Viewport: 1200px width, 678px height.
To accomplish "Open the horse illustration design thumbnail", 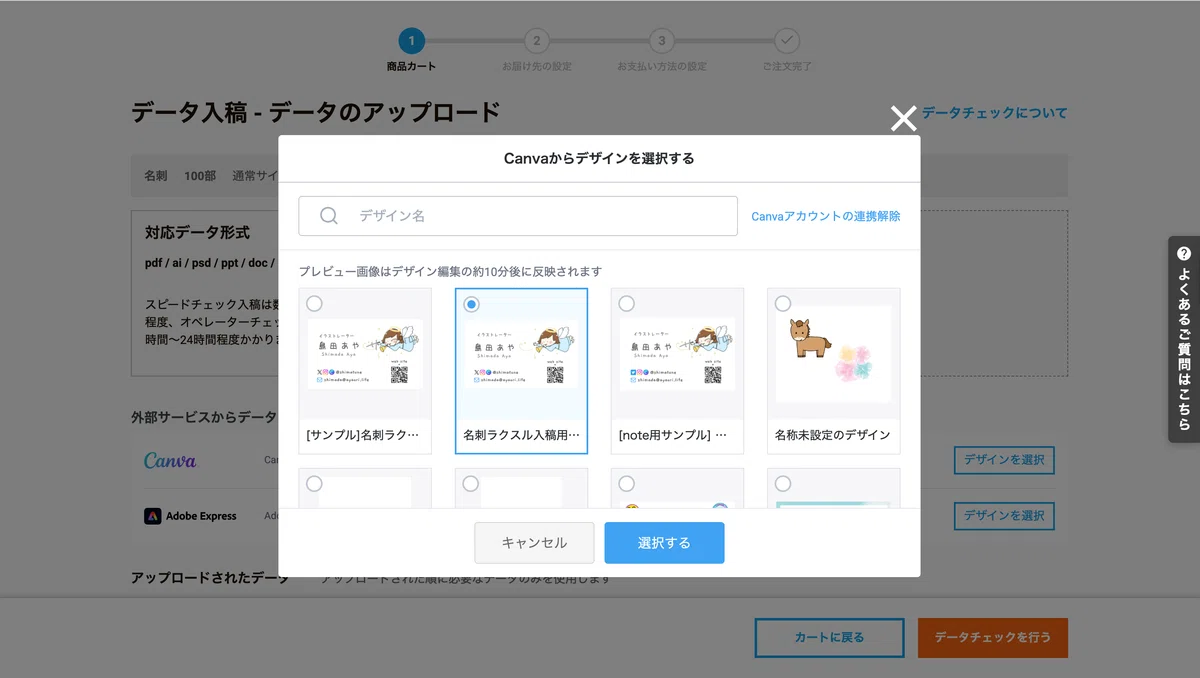I will point(833,353).
